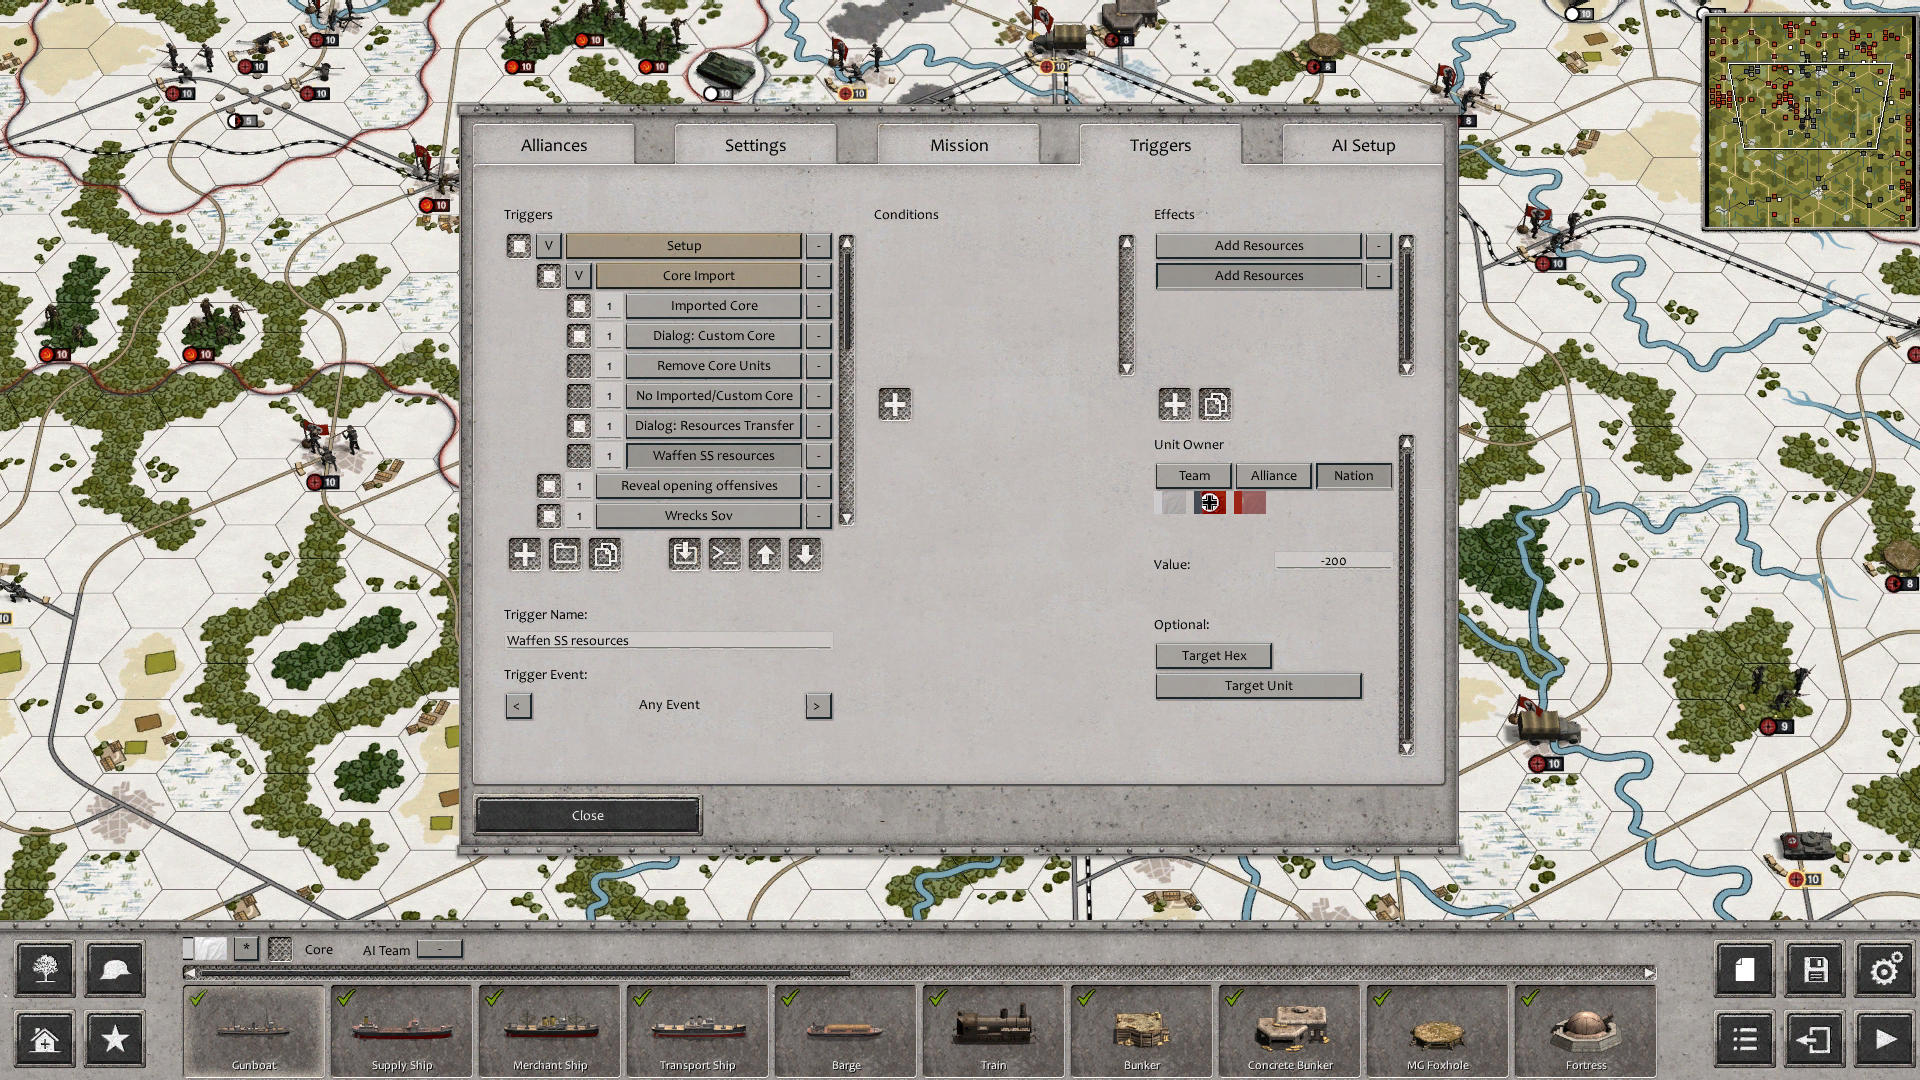Viewport: 1920px width, 1080px height.
Task: Click the Target Hex button
Action: point(1214,655)
